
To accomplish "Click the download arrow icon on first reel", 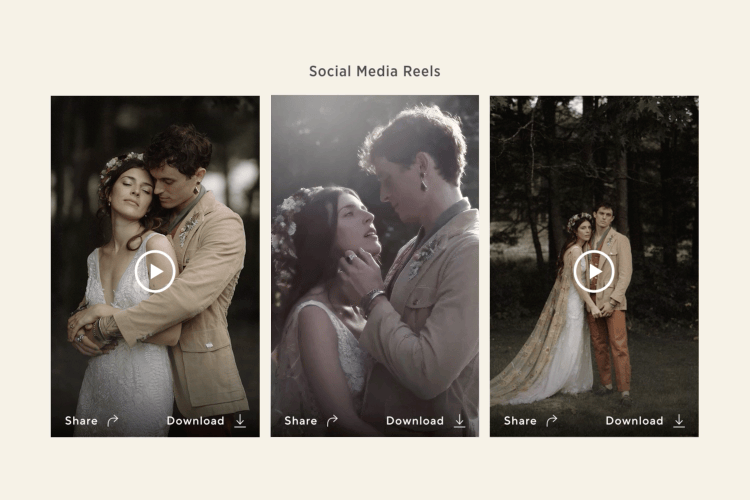I will click(240, 421).
